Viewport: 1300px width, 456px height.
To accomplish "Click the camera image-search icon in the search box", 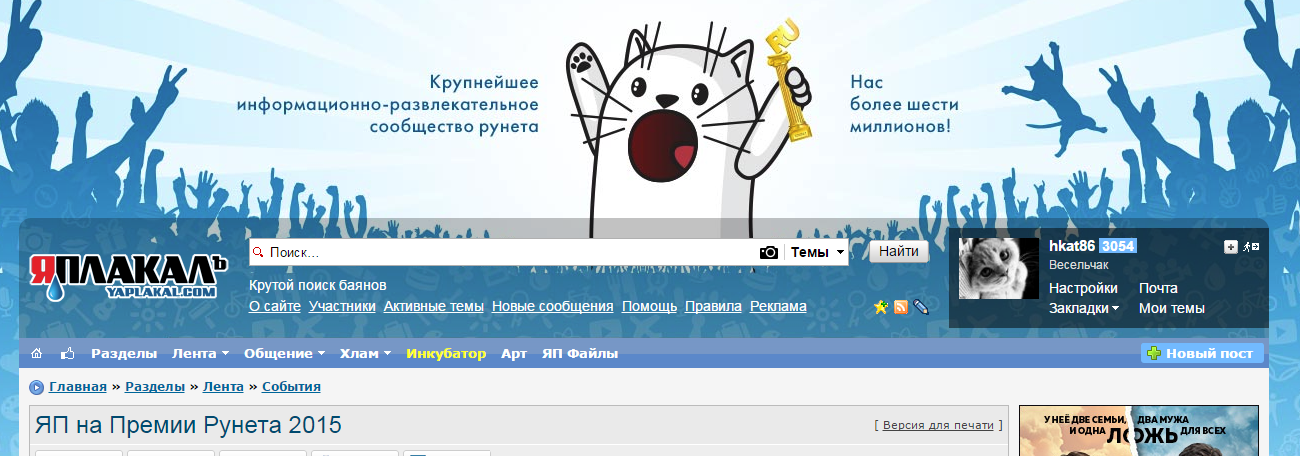I will (x=768, y=252).
